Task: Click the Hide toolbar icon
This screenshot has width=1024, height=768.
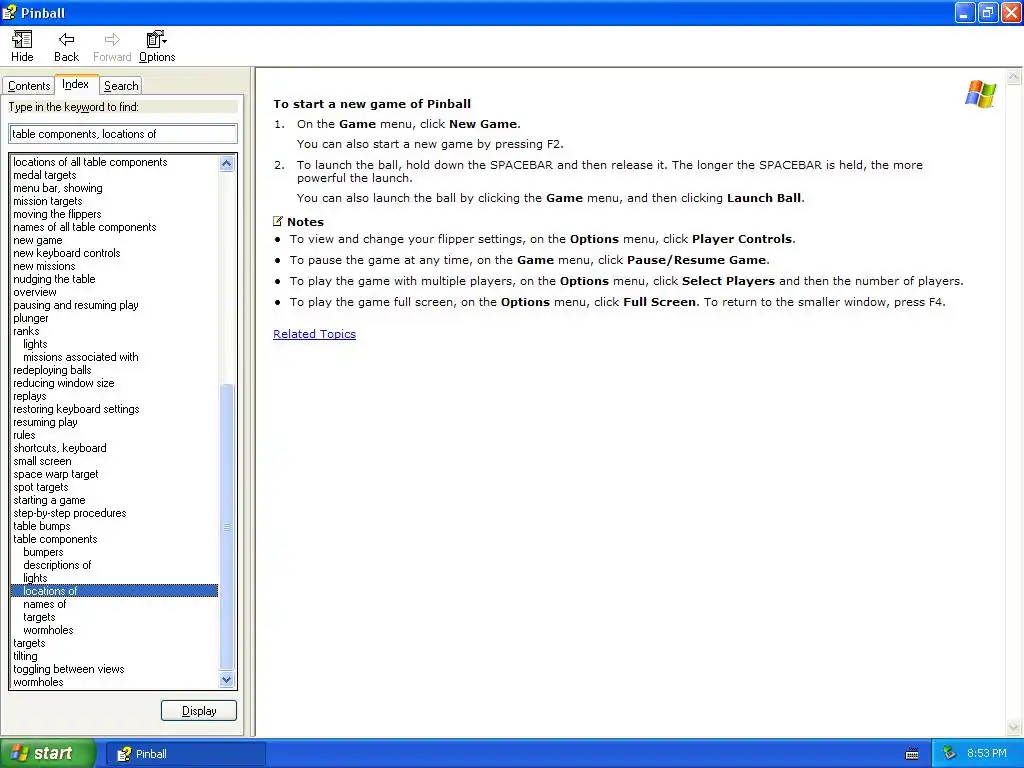Action: coord(22,46)
